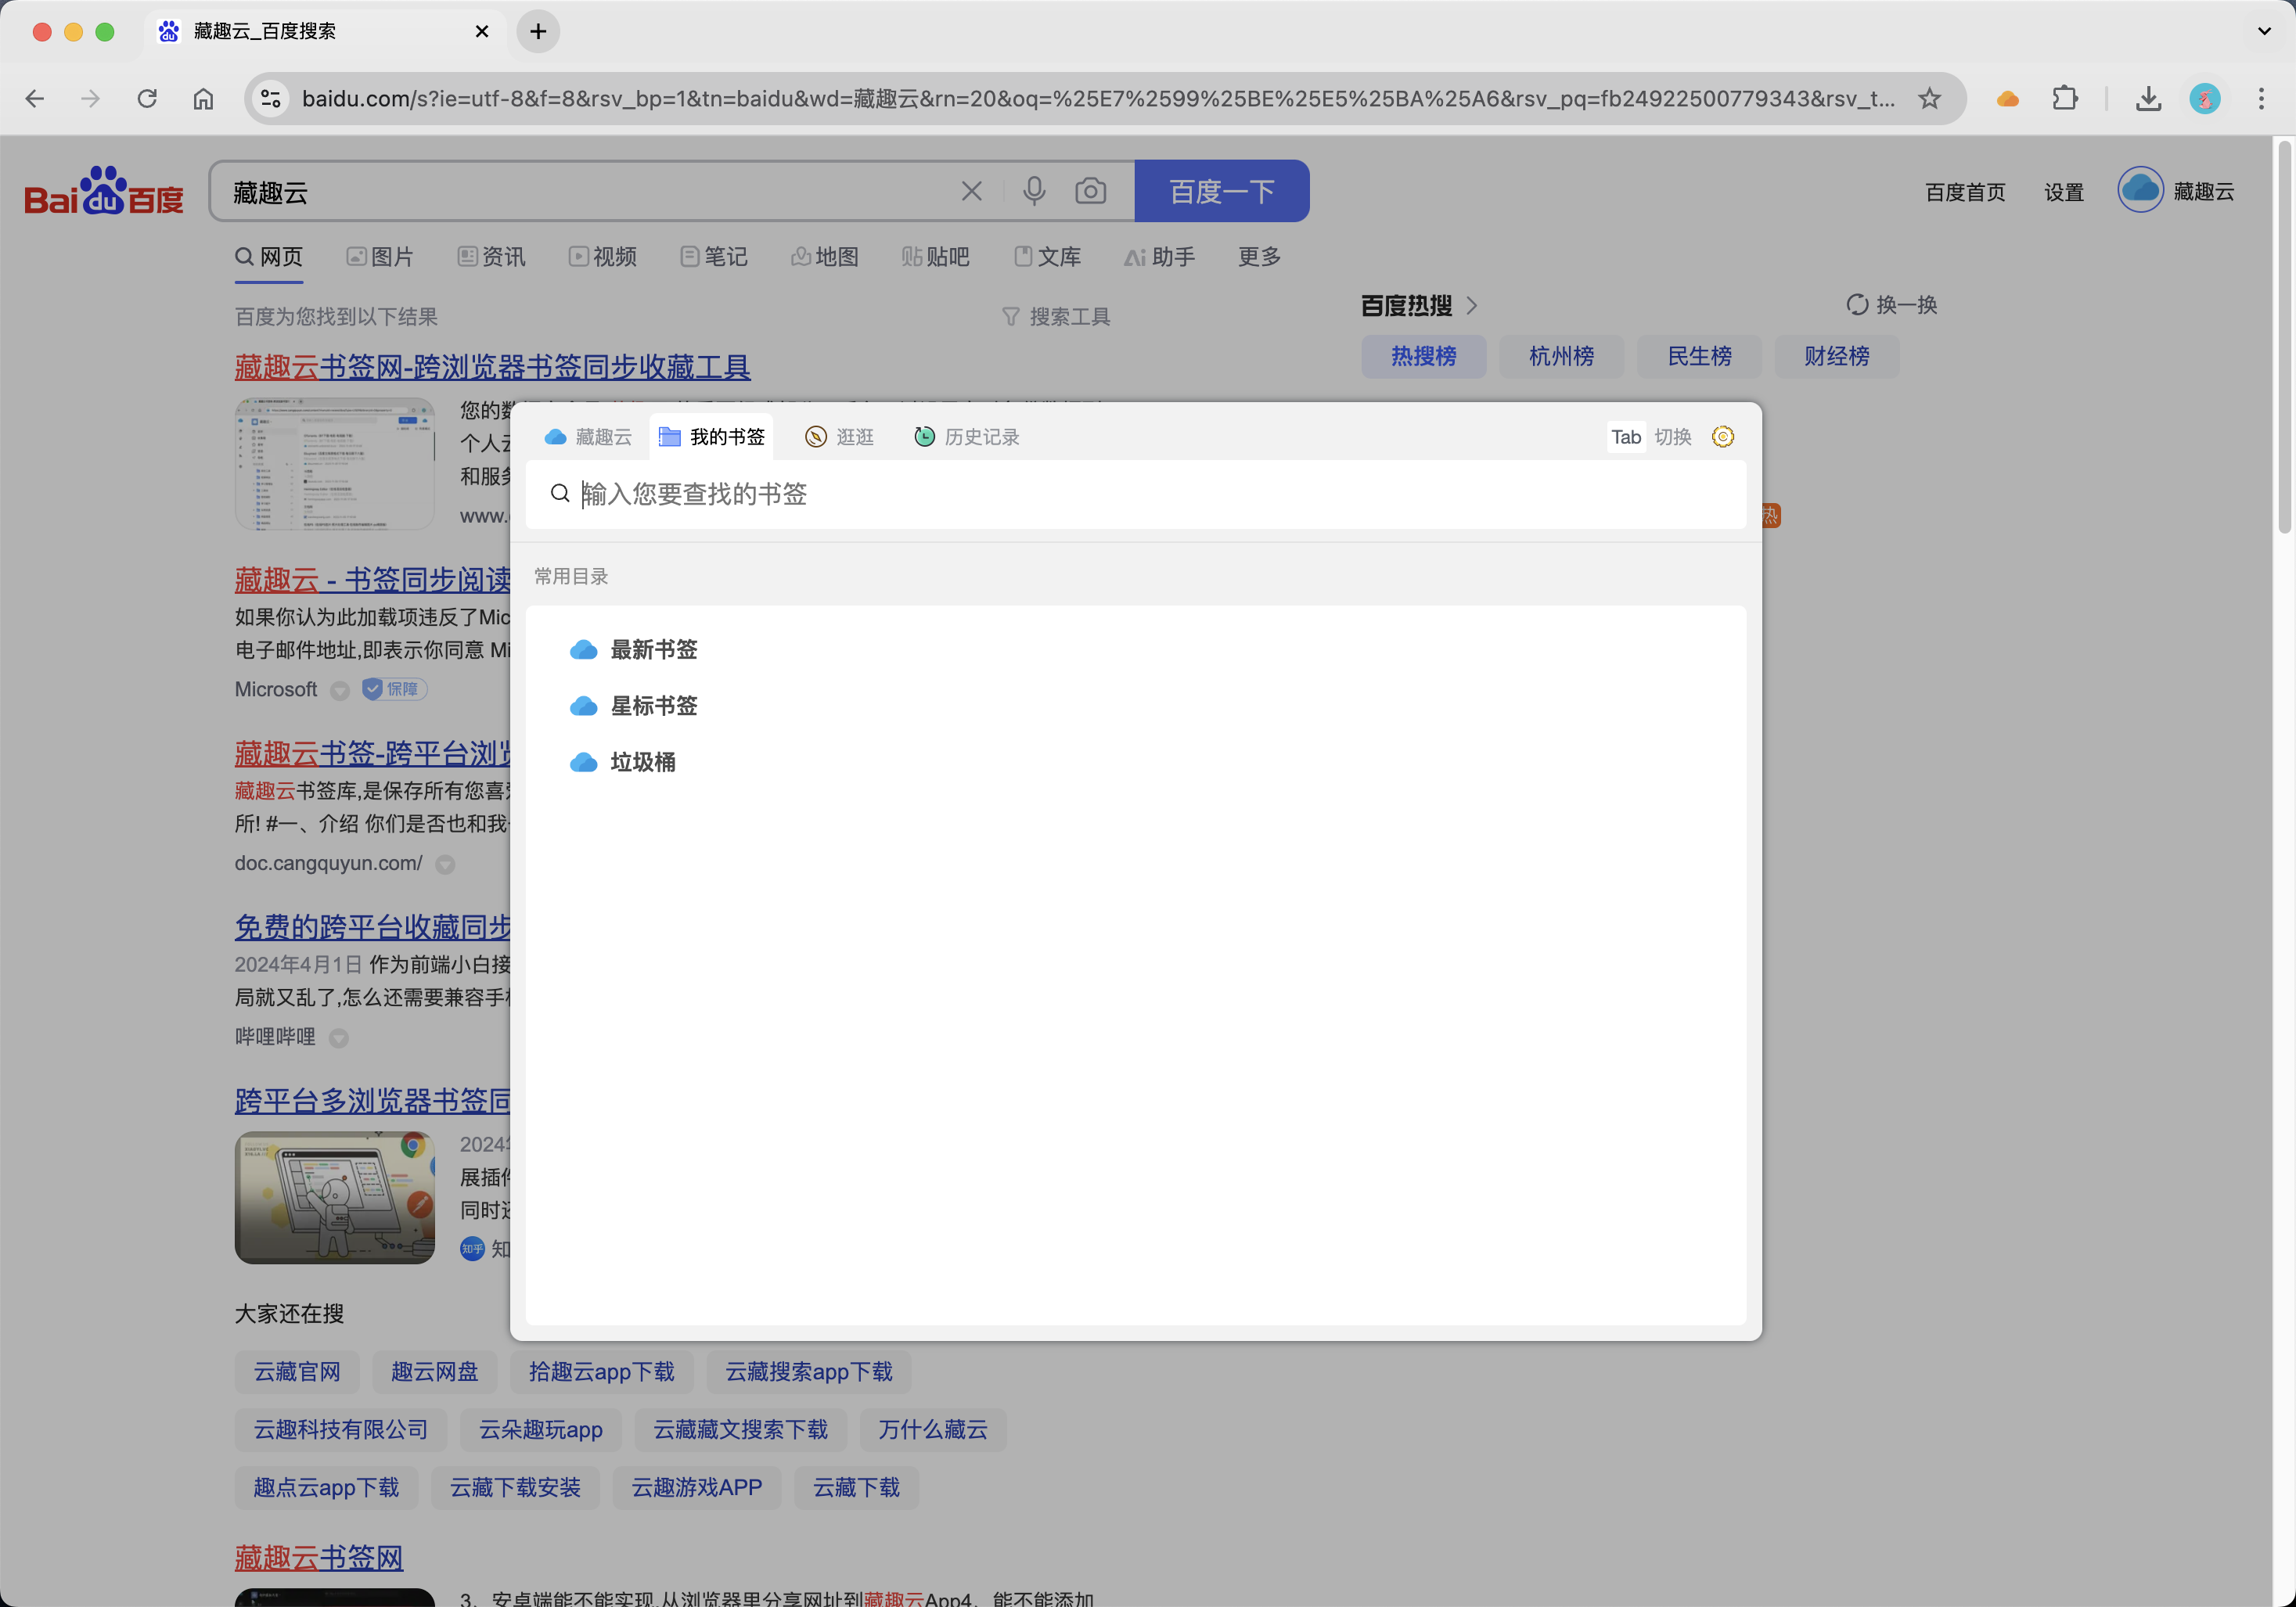The height and width of the screenshot is (1607, 2296).
Task: Click the 星标书签 folder icon
Action: coord(581,705)
